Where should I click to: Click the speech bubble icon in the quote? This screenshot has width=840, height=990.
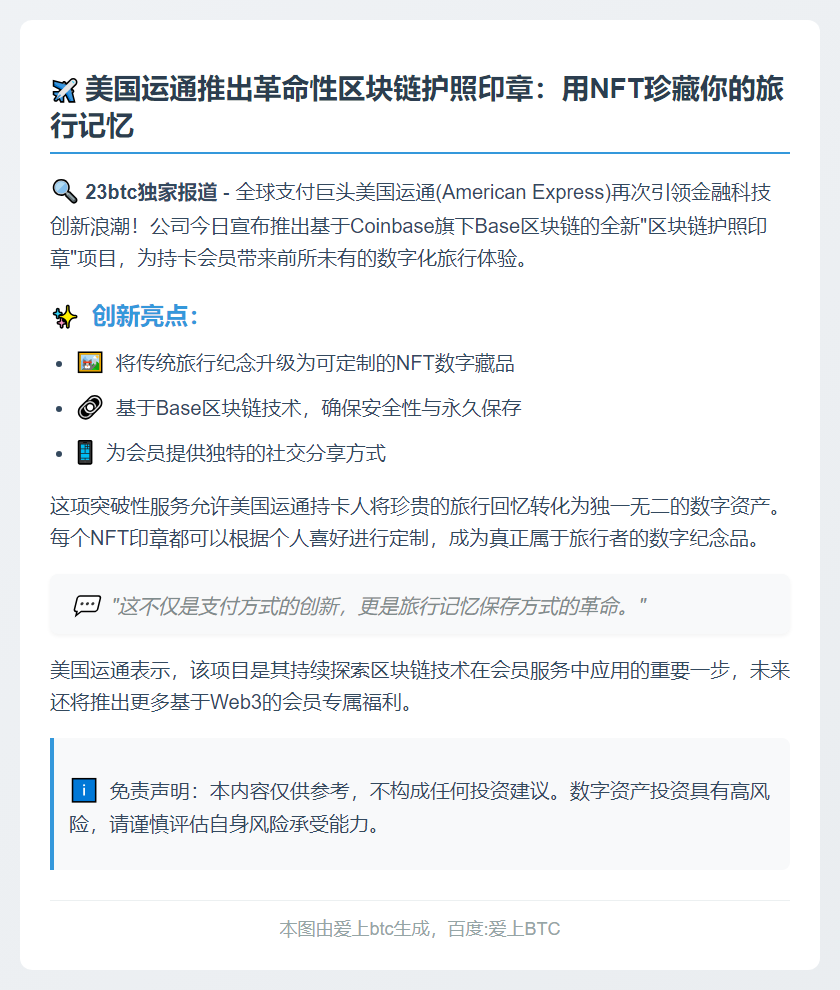click(87, 606)
